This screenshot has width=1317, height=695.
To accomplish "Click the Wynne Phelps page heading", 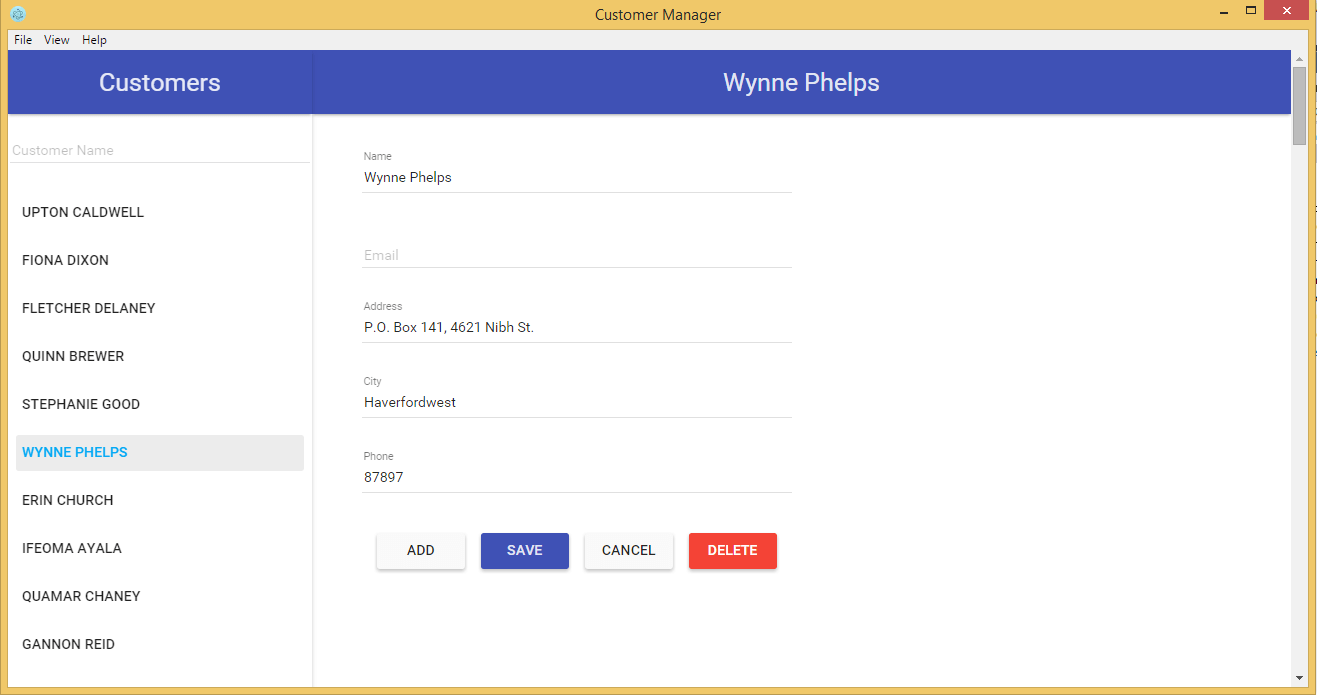I will (801, 82).
